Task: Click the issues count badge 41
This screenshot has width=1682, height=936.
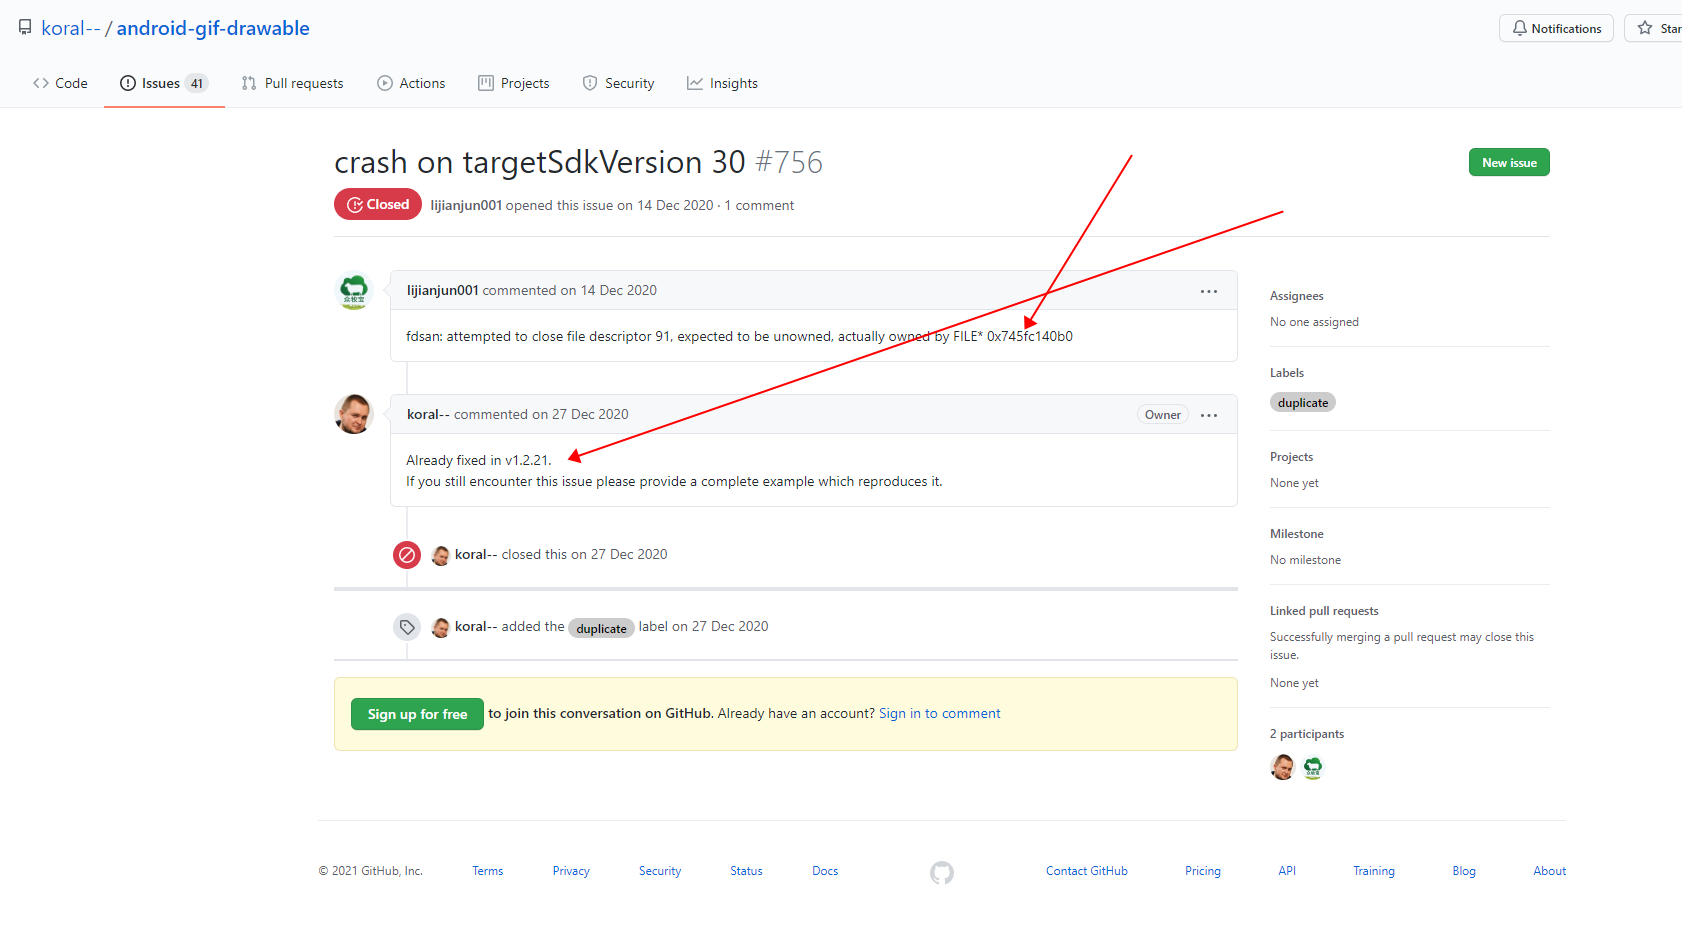Action: [x=197, y=83]
